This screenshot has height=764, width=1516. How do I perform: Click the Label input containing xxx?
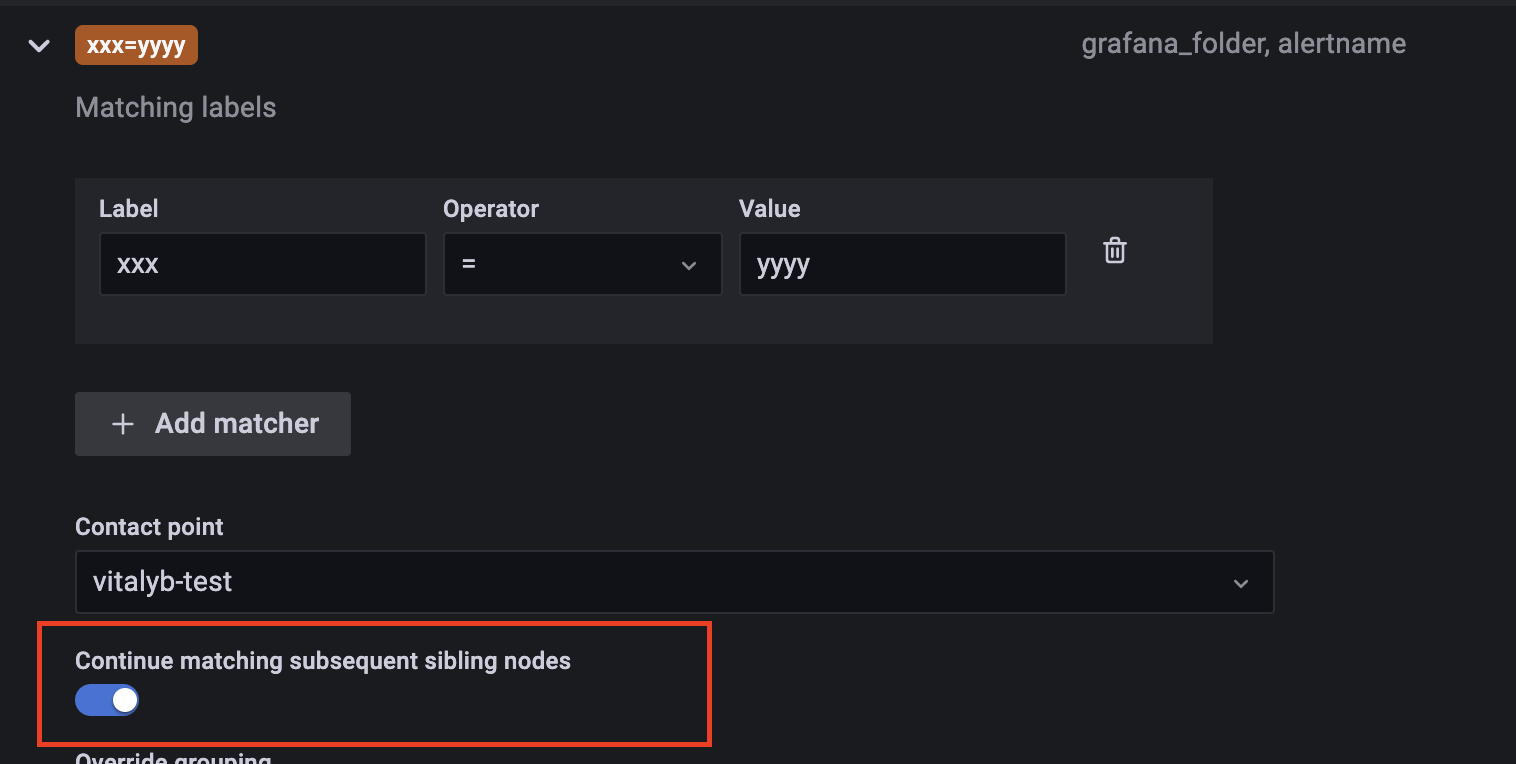coord(262,264)
